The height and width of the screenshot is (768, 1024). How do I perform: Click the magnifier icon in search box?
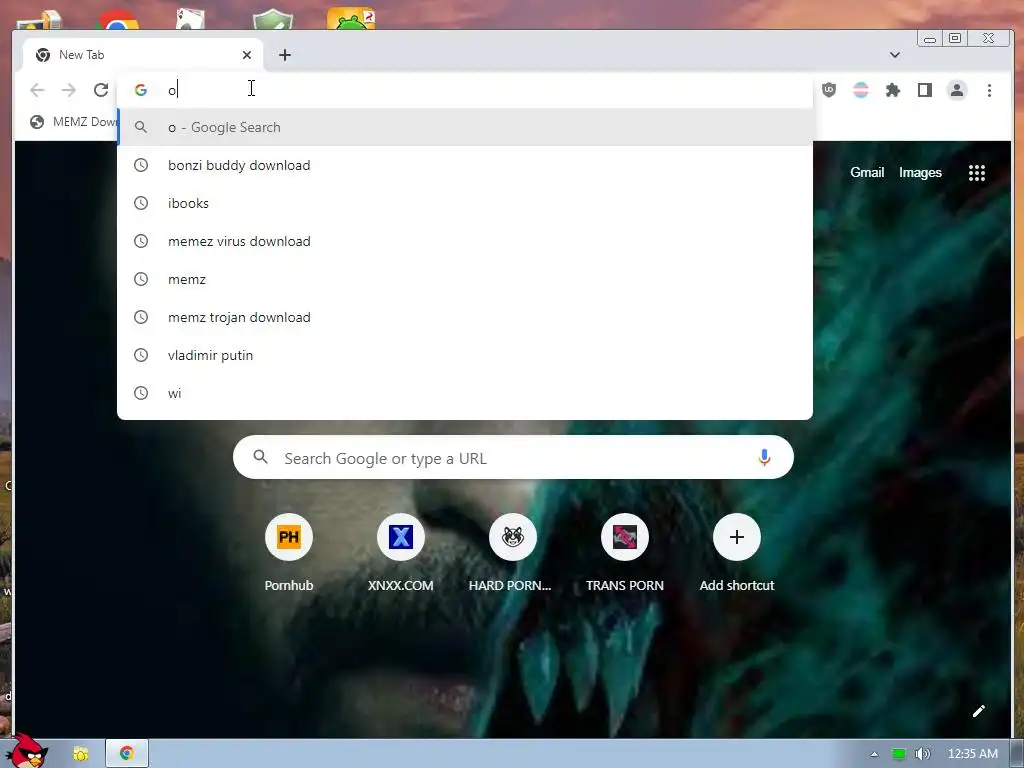click(x=260, y=457)
